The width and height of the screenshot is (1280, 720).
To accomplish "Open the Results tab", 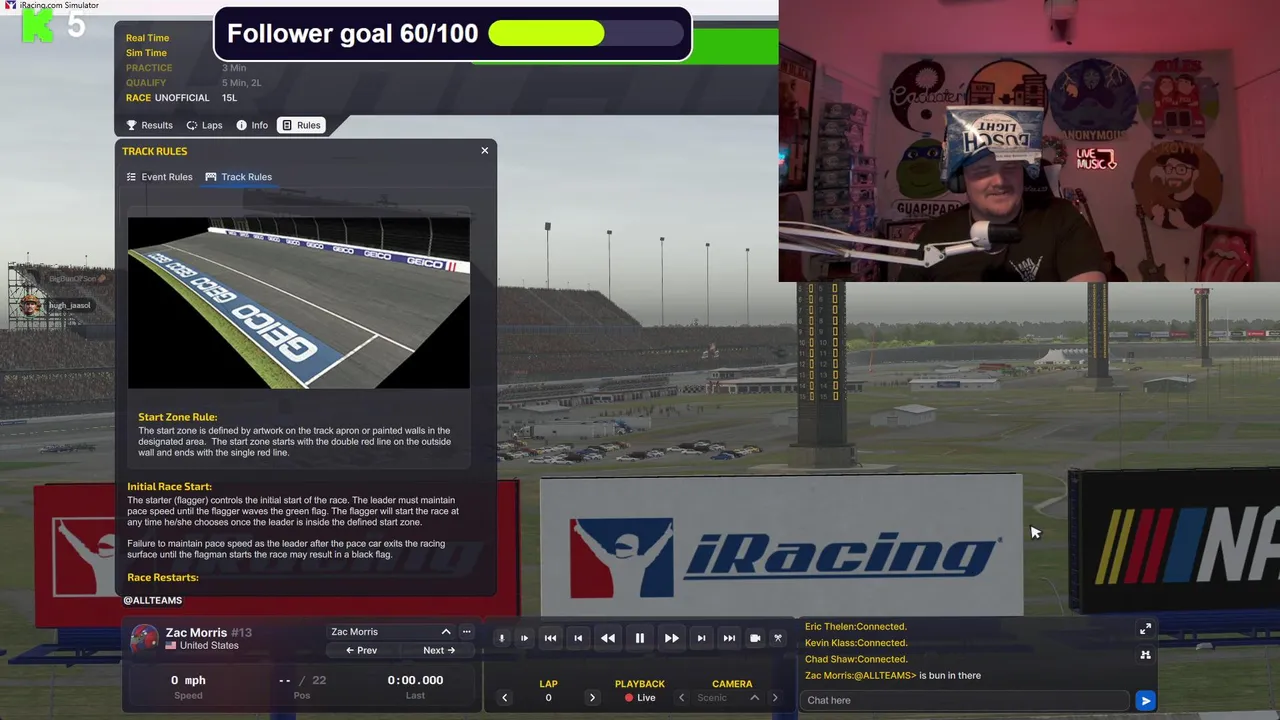I will 149,125.
